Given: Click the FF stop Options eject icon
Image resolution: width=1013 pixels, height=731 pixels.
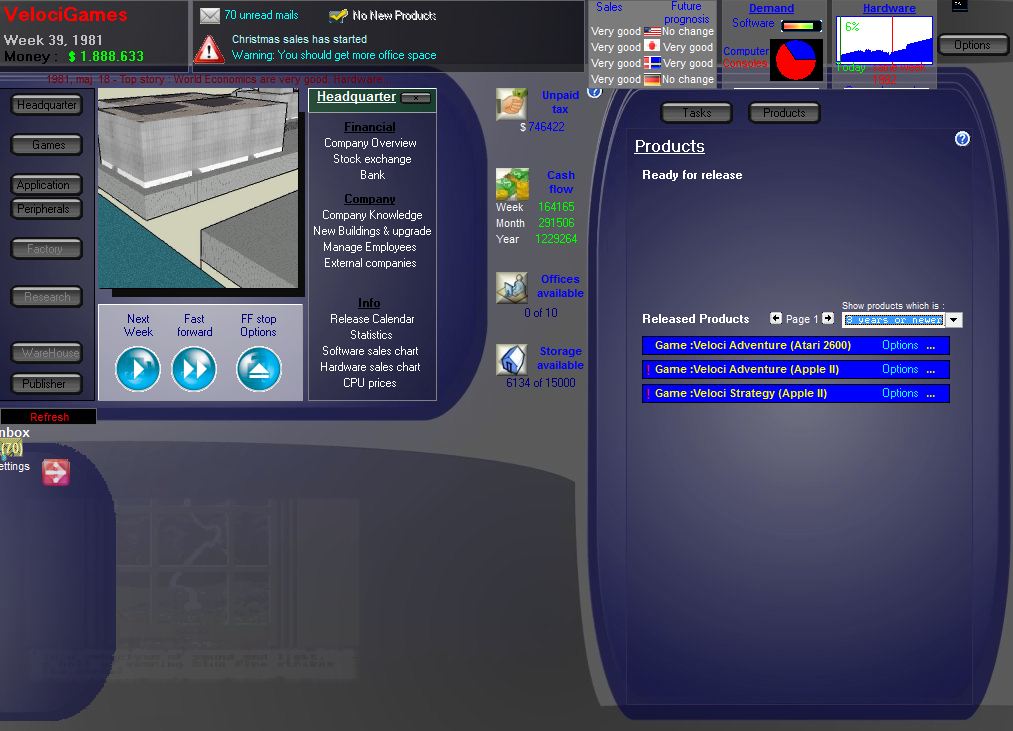Looking at the screenshot, I should point(258,369).
